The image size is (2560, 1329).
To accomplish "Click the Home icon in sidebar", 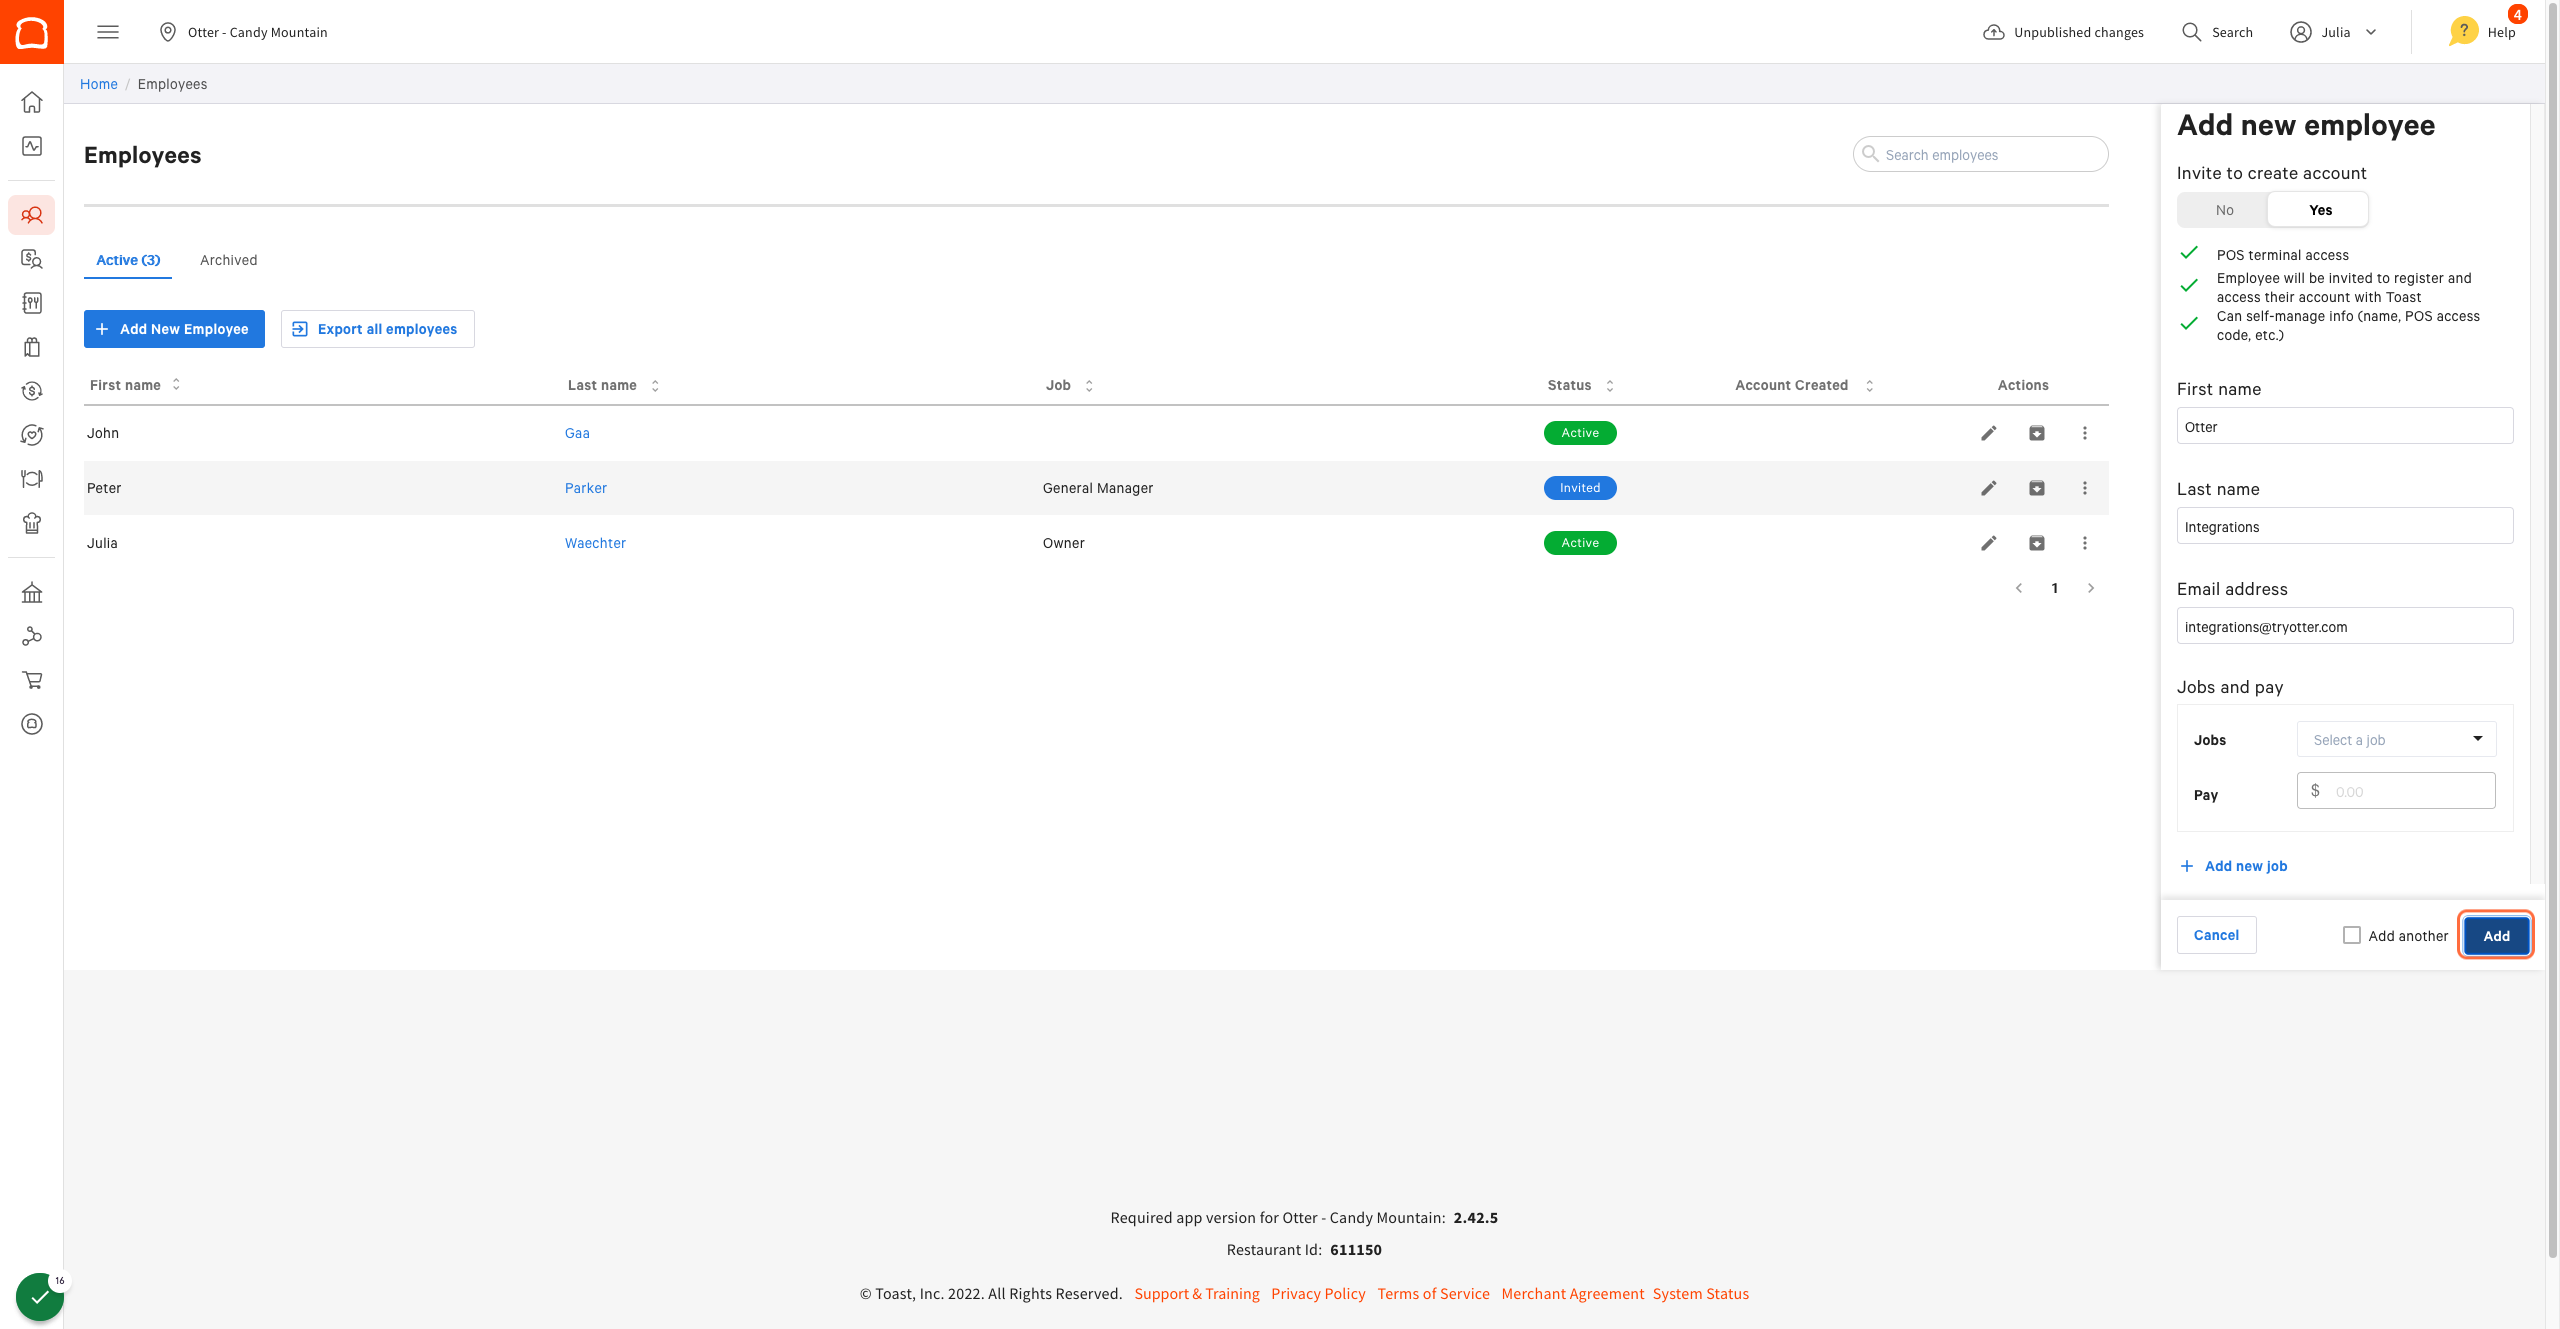I will pos(32,102).
